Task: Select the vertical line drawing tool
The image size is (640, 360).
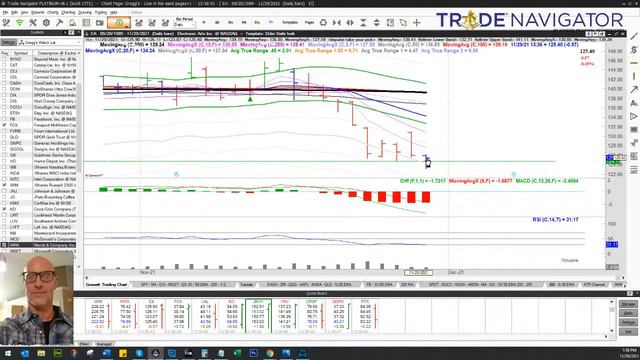Action: click(634, 76)
